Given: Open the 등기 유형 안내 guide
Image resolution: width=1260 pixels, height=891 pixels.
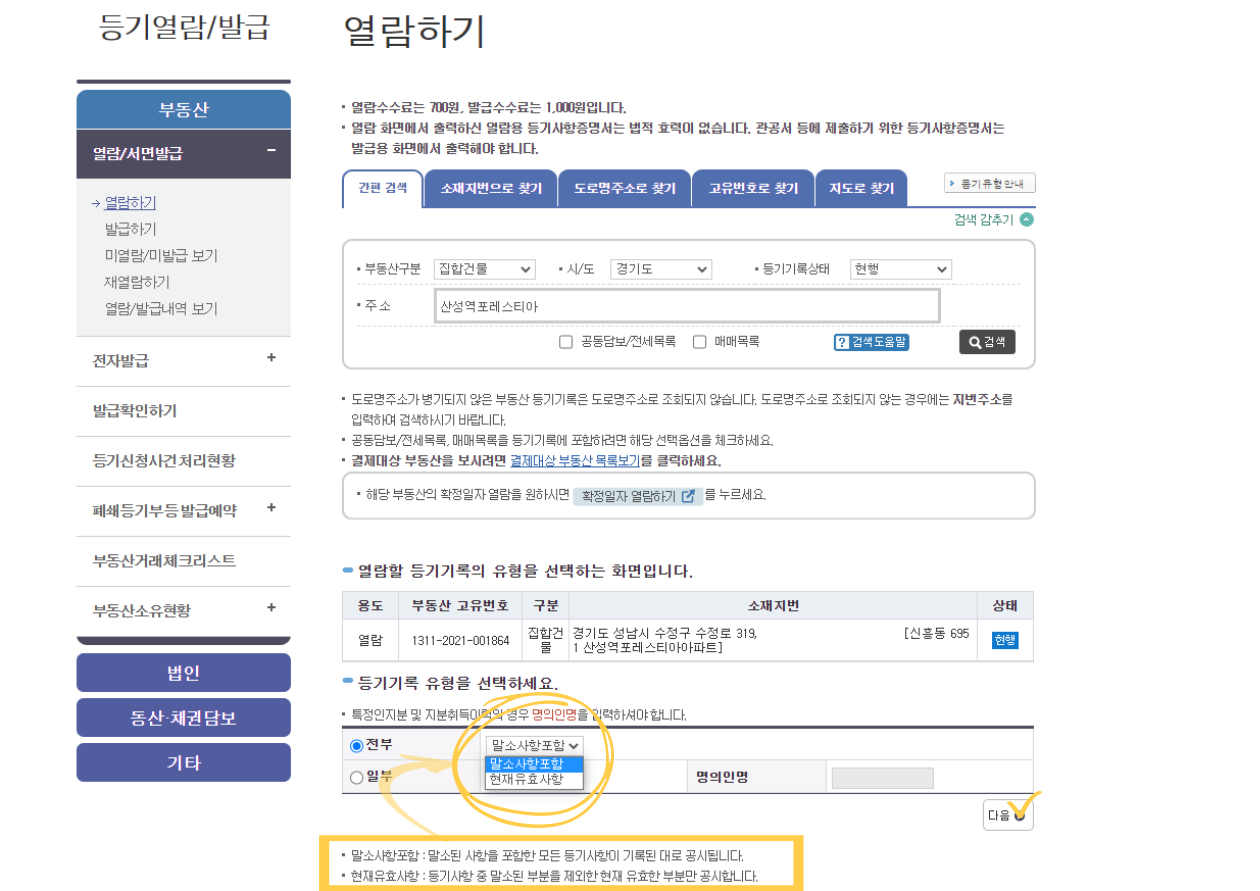Looking at the screenshot, I should (990, 183).
